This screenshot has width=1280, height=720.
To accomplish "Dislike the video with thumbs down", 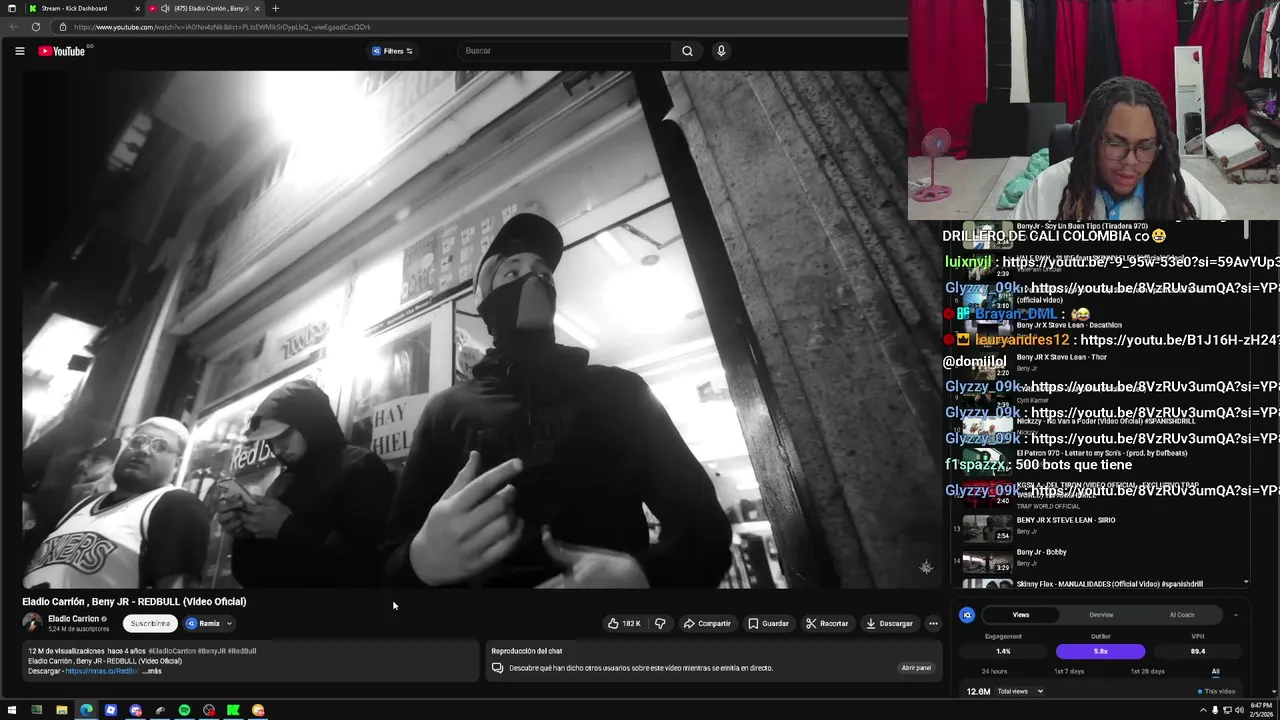I will pos(660,623).
